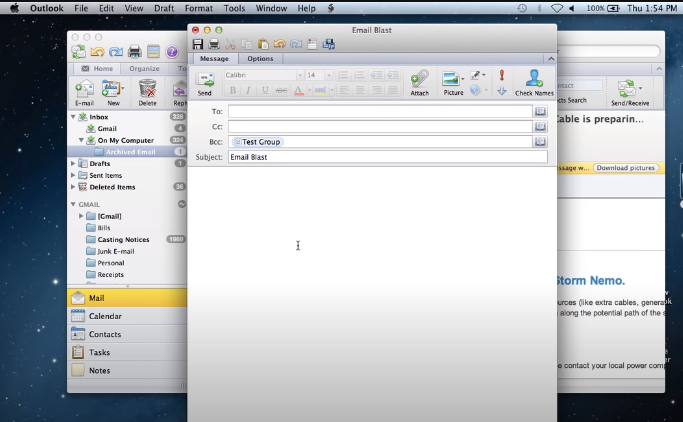683x422 pixels.
Task: Click into the To field
Action: (380, 111)
